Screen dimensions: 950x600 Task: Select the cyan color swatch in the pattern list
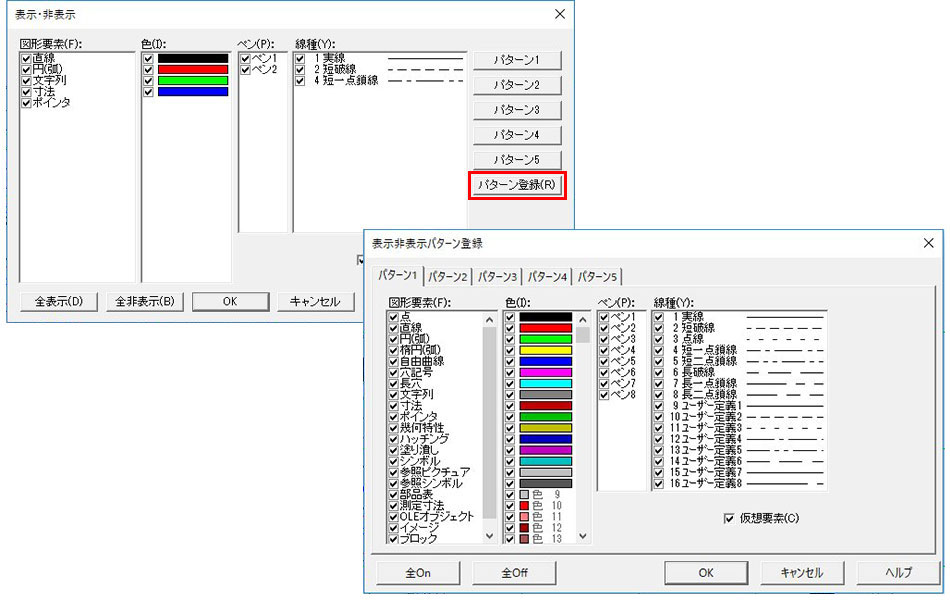click(x=545, y=383)
